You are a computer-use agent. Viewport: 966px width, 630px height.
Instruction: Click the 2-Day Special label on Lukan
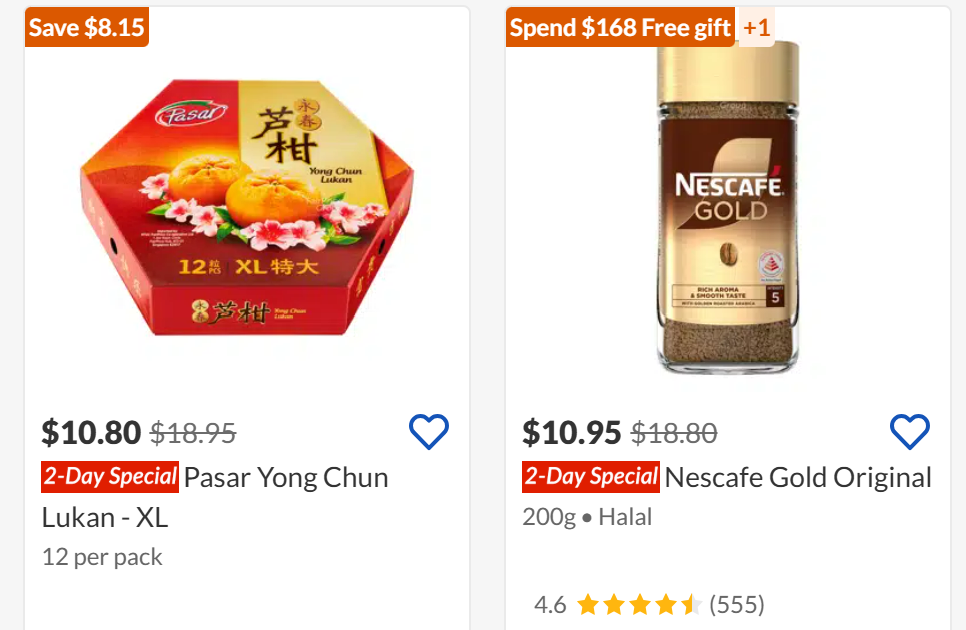pos(110,477)
